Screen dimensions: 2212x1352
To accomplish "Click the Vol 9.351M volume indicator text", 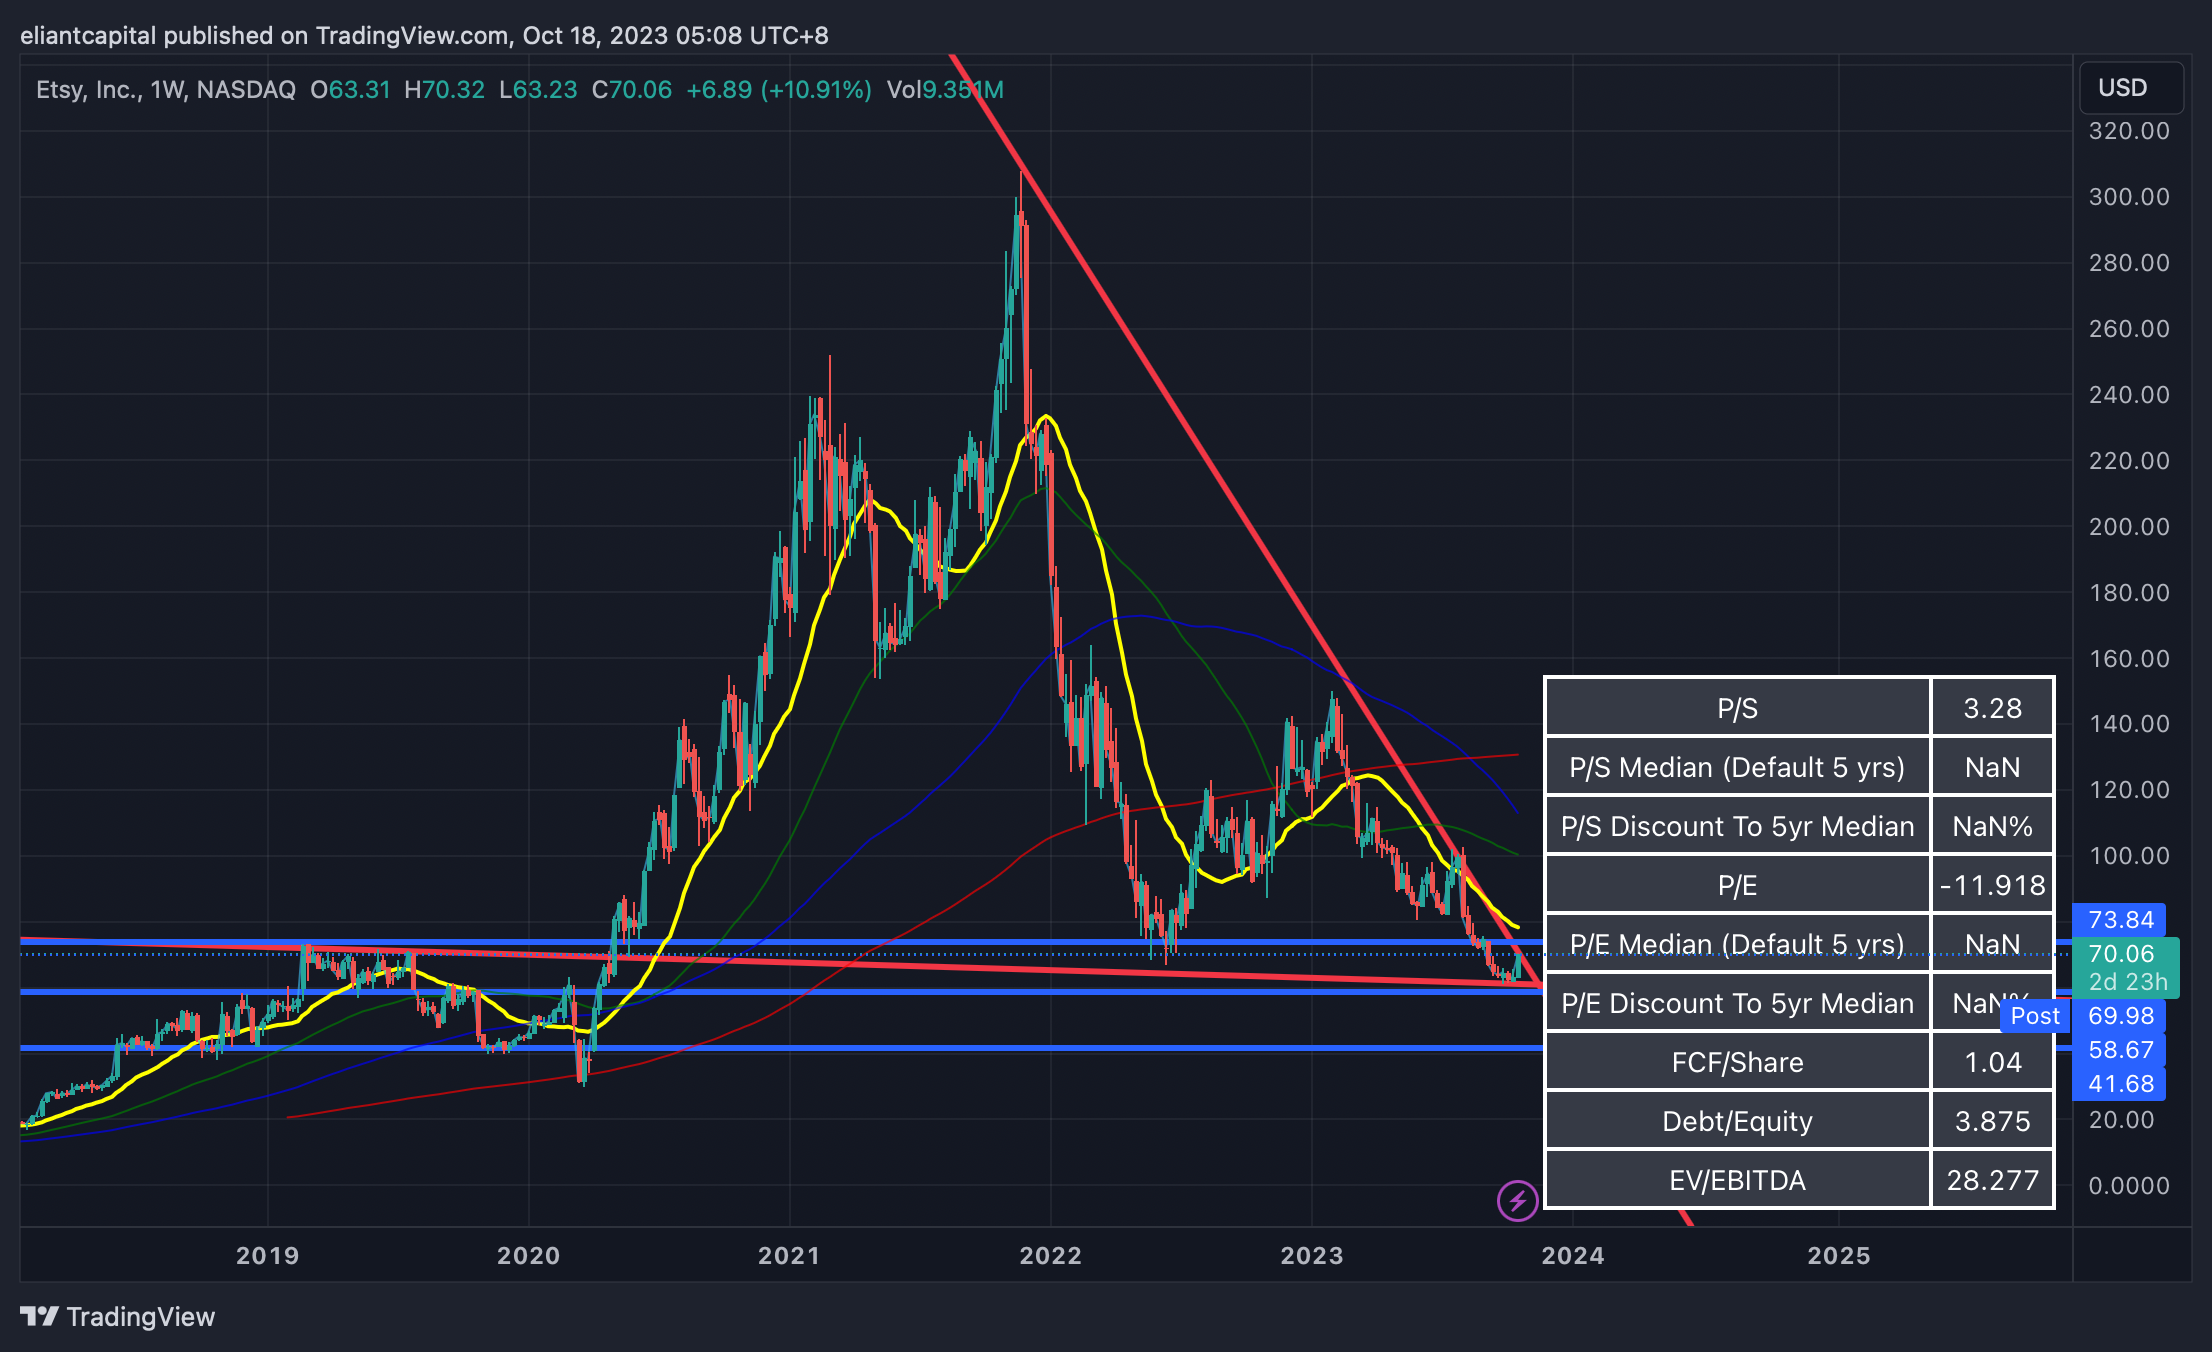I will pos(944,90).
